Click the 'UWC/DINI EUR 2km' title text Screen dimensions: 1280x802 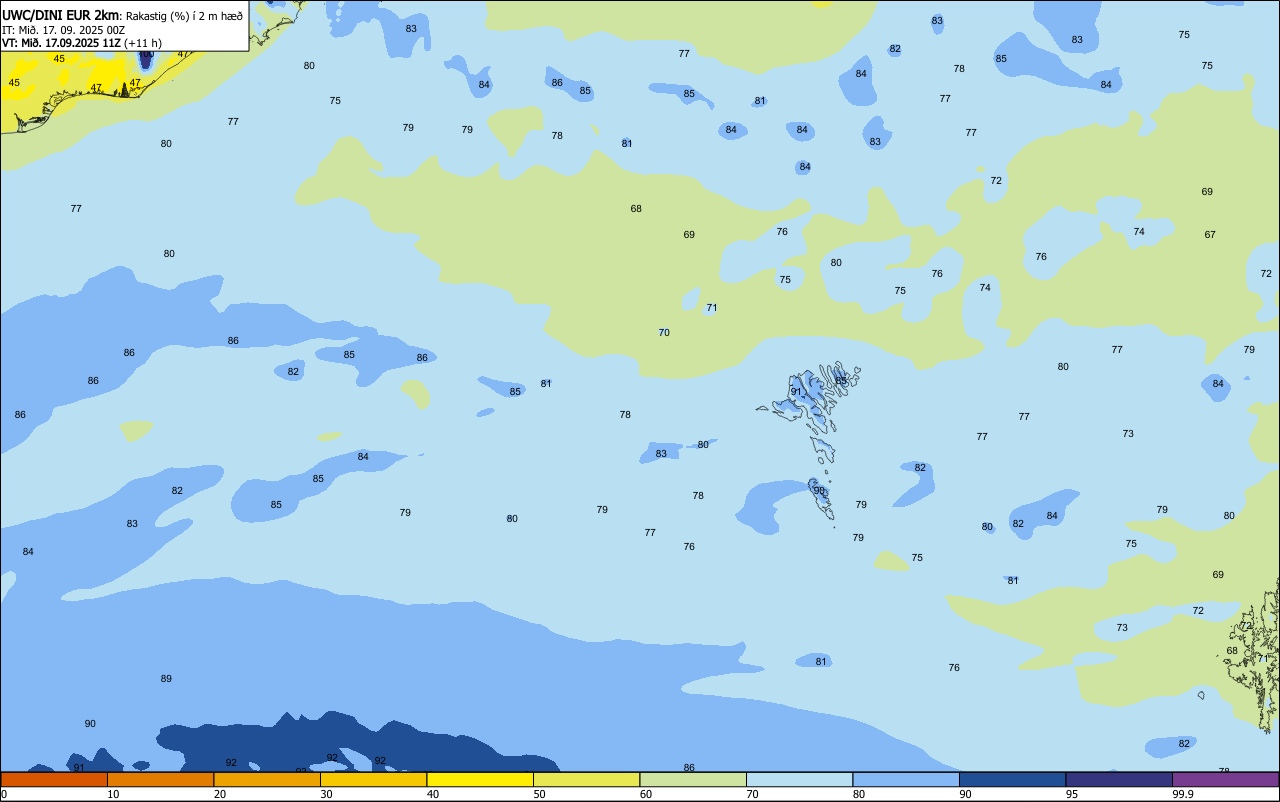[61, 15]
